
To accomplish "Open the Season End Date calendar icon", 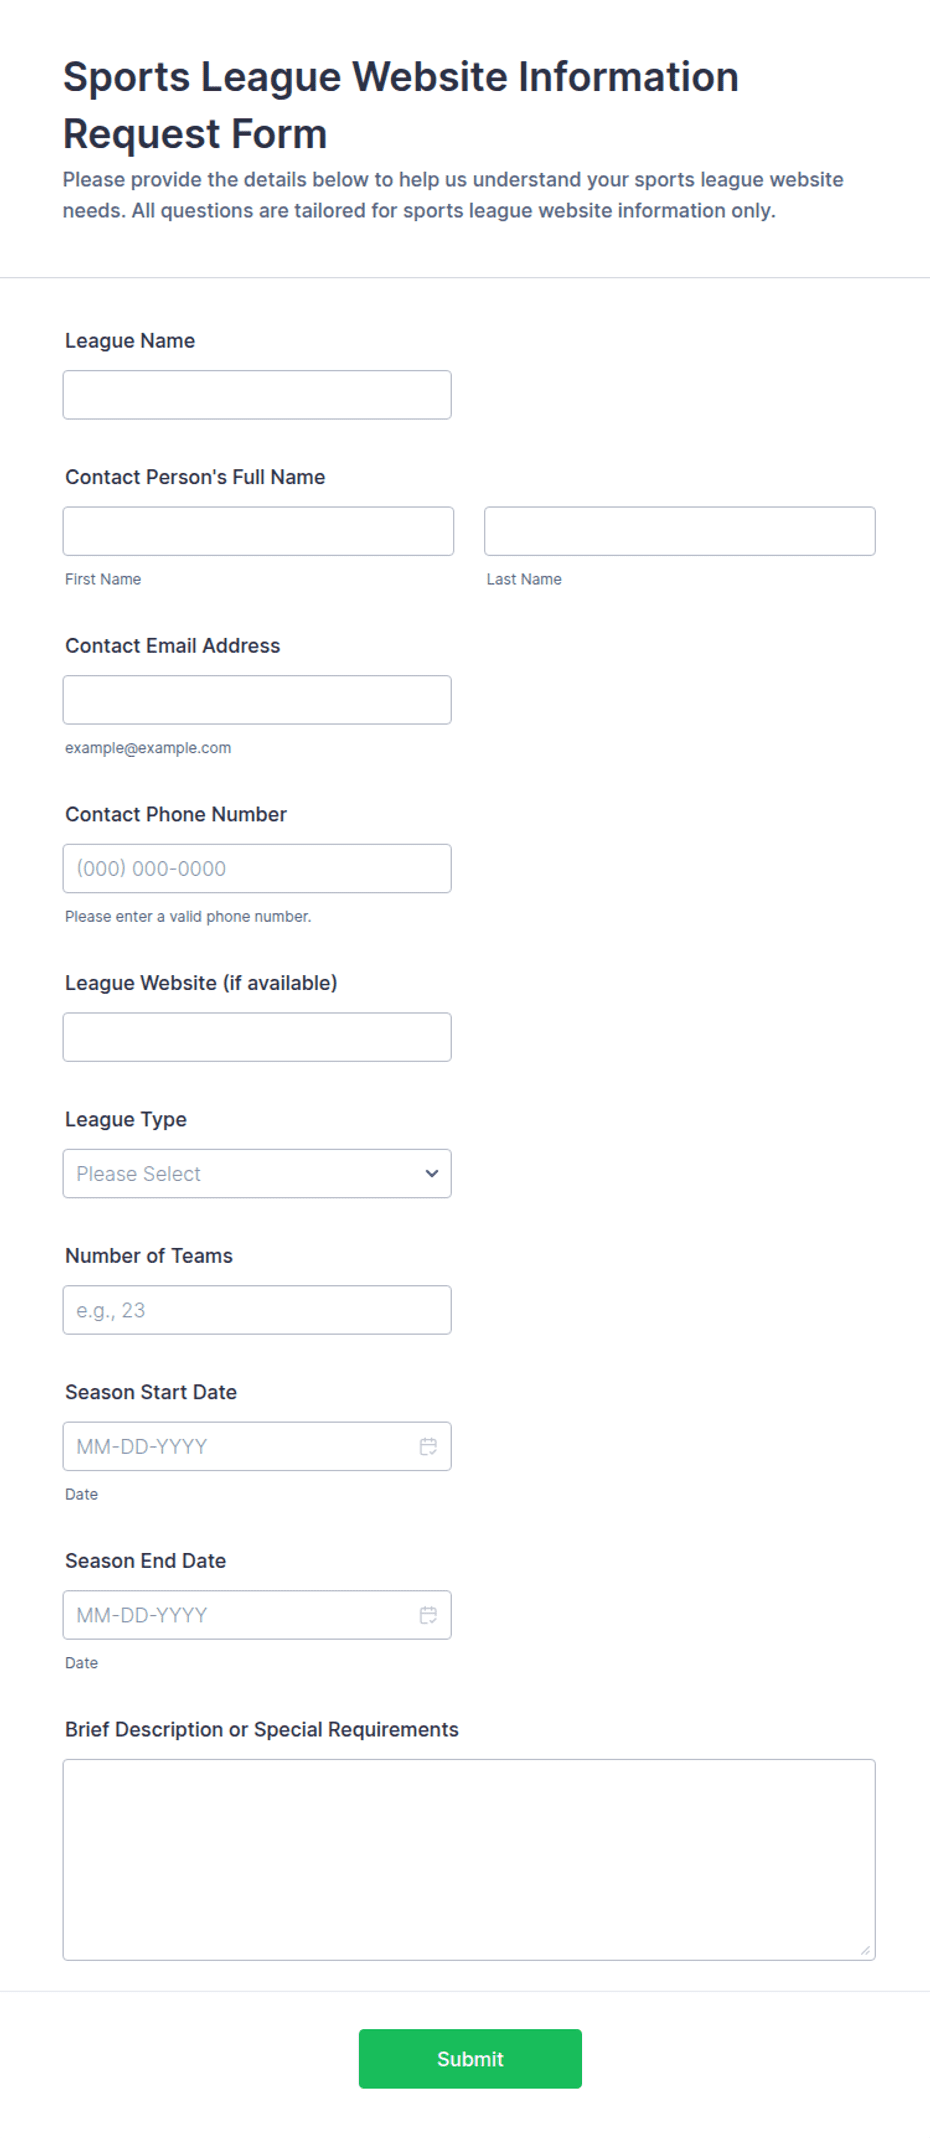I will coord(428,1615).
